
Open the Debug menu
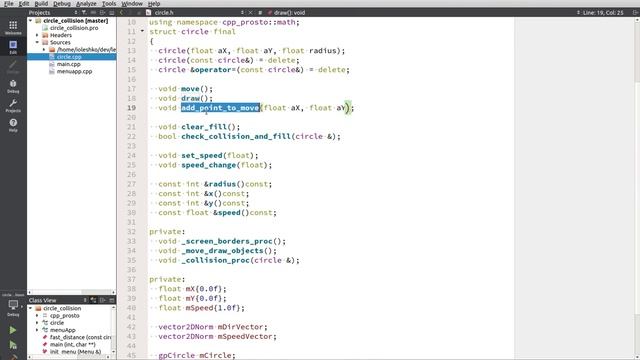(62, 3)
